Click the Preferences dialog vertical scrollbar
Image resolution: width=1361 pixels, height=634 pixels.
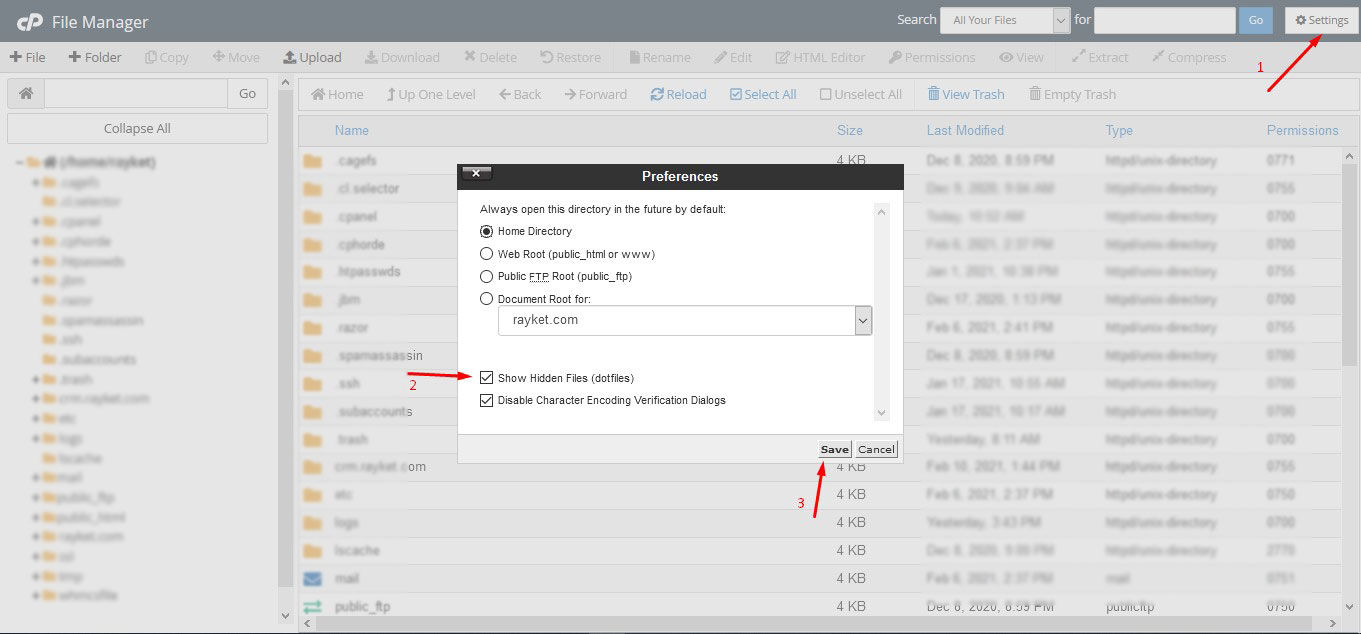click(881, 310)
